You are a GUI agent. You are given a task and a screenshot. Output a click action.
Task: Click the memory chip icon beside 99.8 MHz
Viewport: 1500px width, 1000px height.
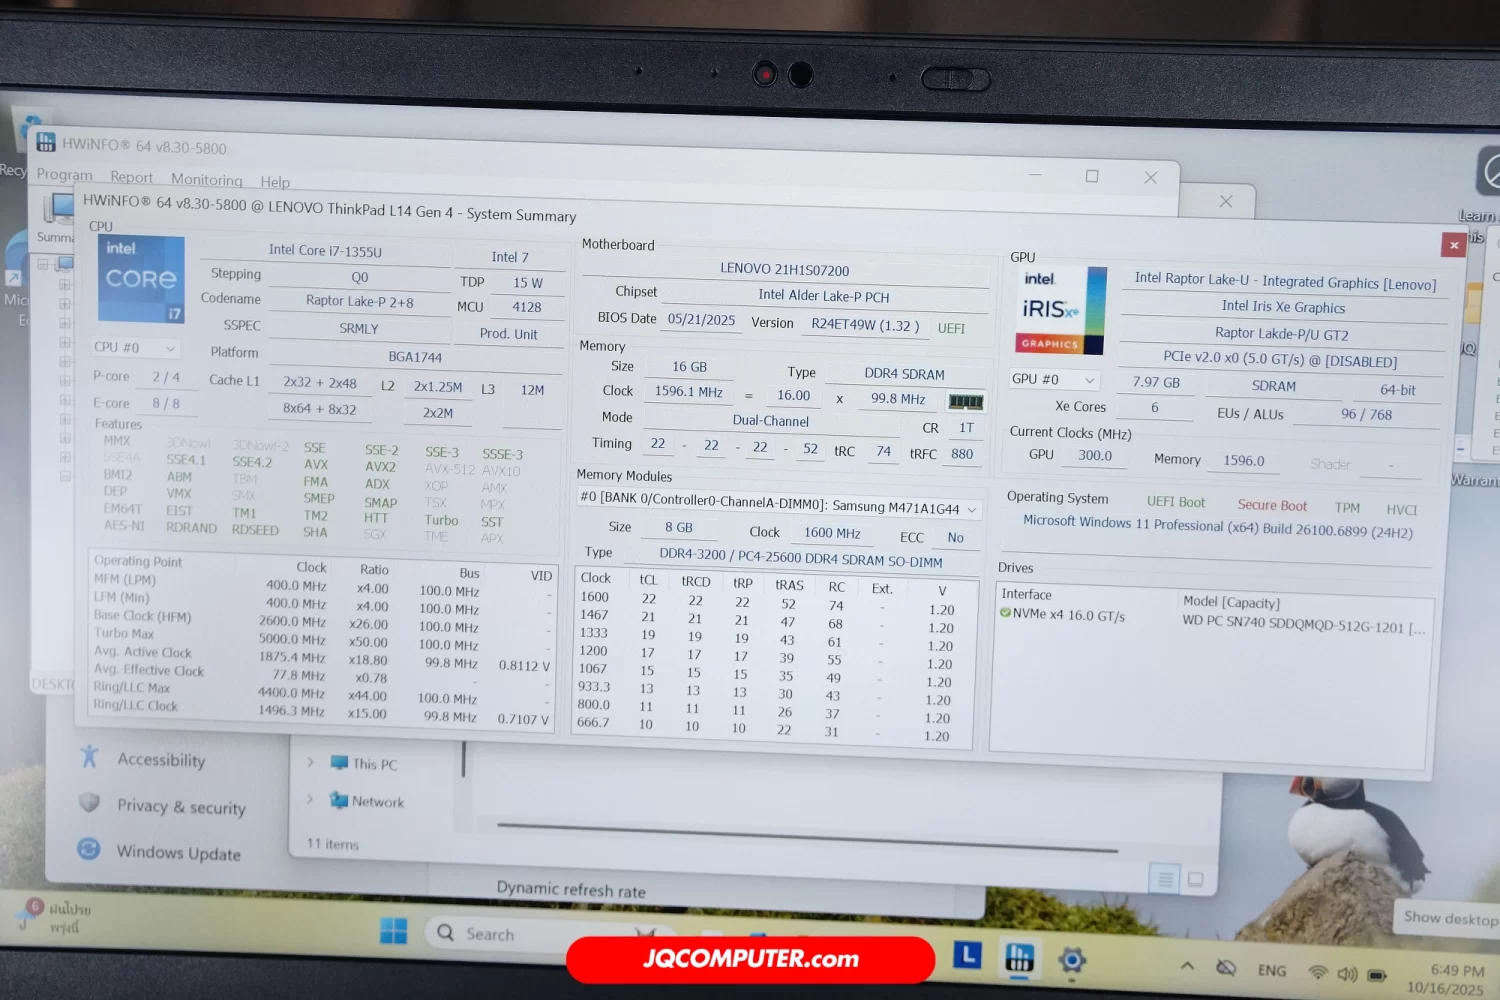tap(965, 401)
